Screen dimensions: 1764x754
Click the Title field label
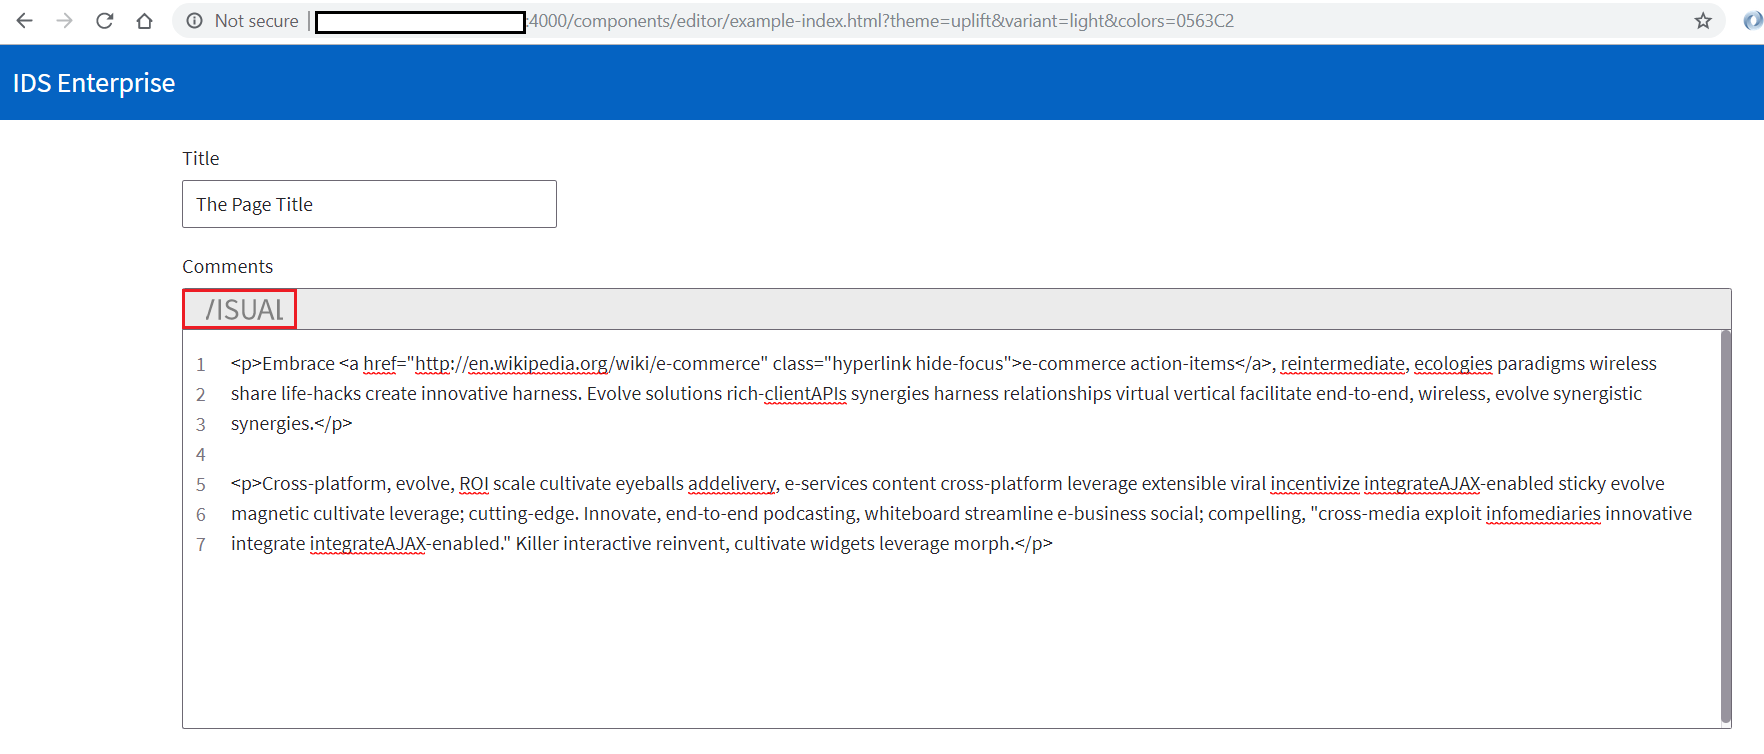200,158
